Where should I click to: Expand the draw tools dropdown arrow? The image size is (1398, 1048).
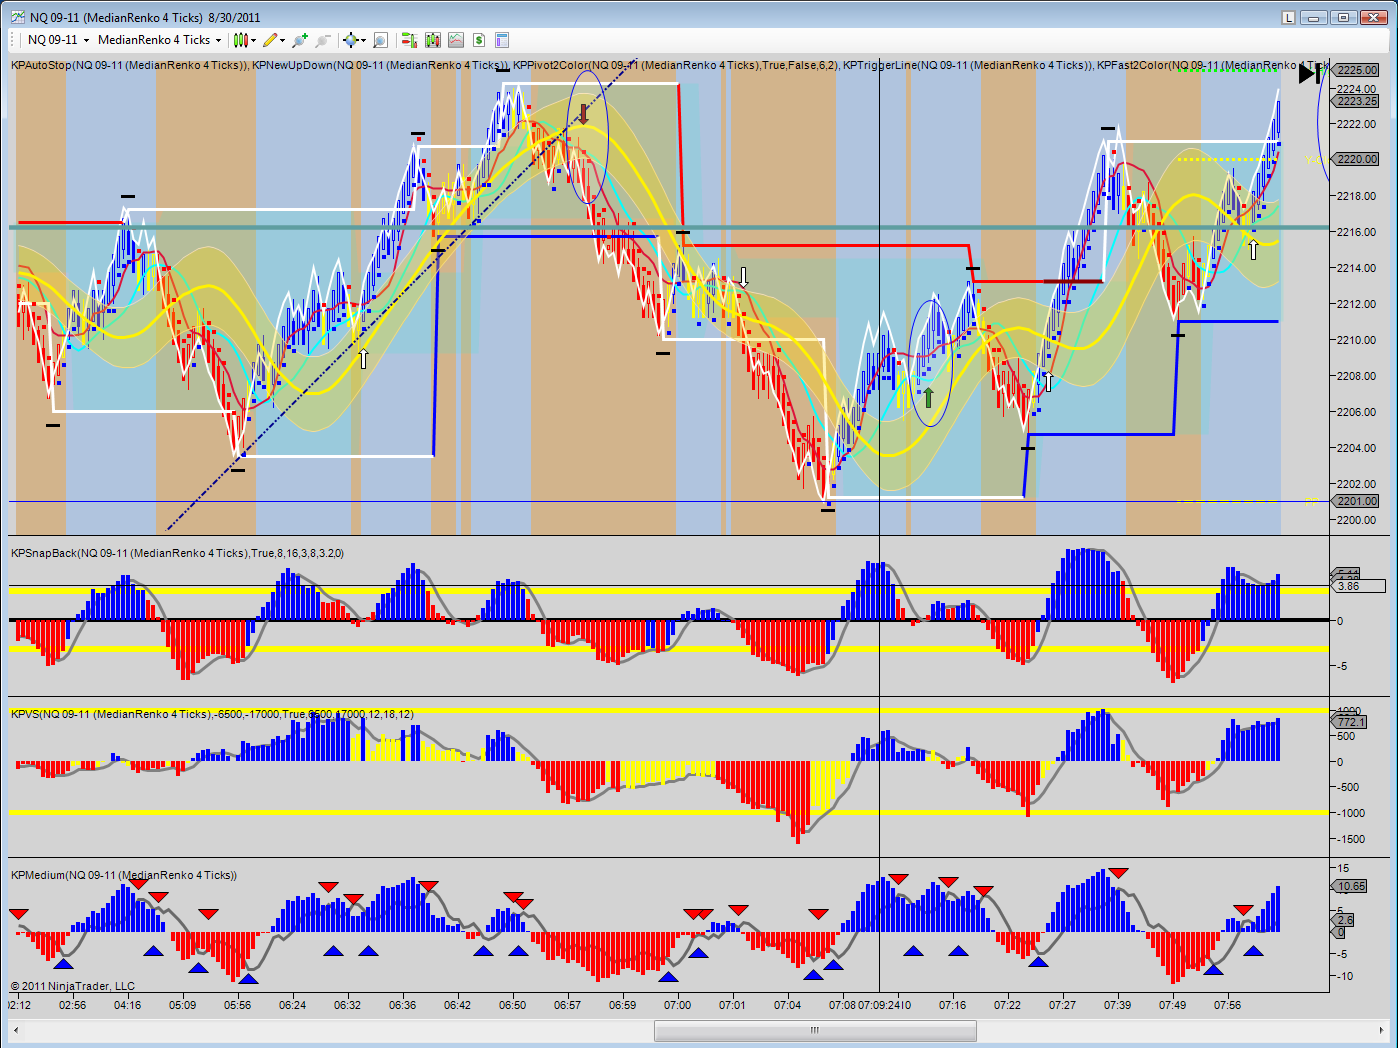(x=283, y=40)
